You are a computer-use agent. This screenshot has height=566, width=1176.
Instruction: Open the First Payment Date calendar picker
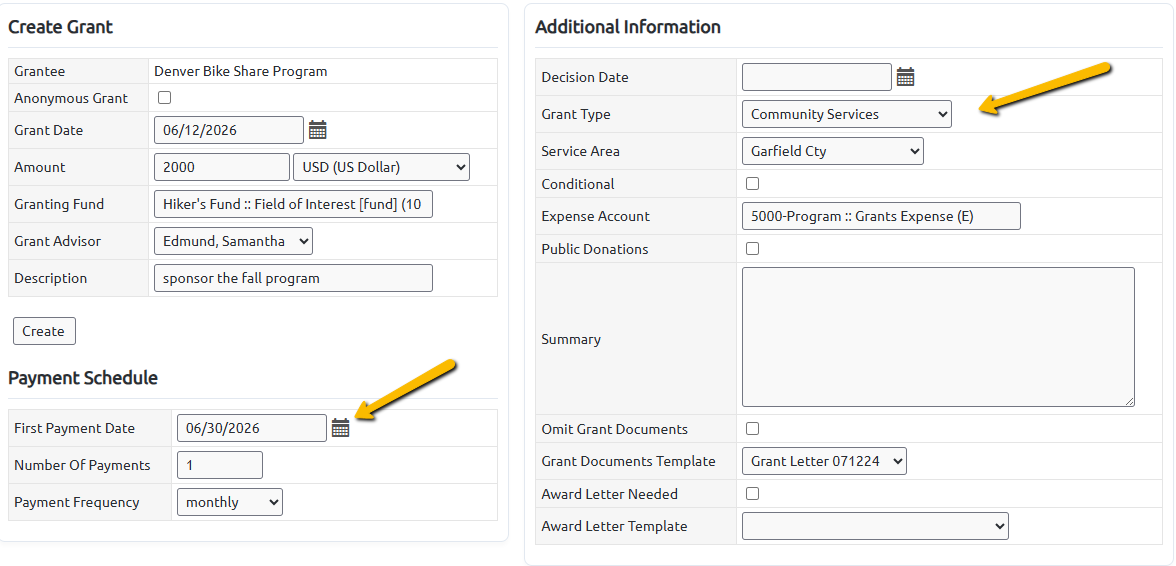click(x=340, y=428)
